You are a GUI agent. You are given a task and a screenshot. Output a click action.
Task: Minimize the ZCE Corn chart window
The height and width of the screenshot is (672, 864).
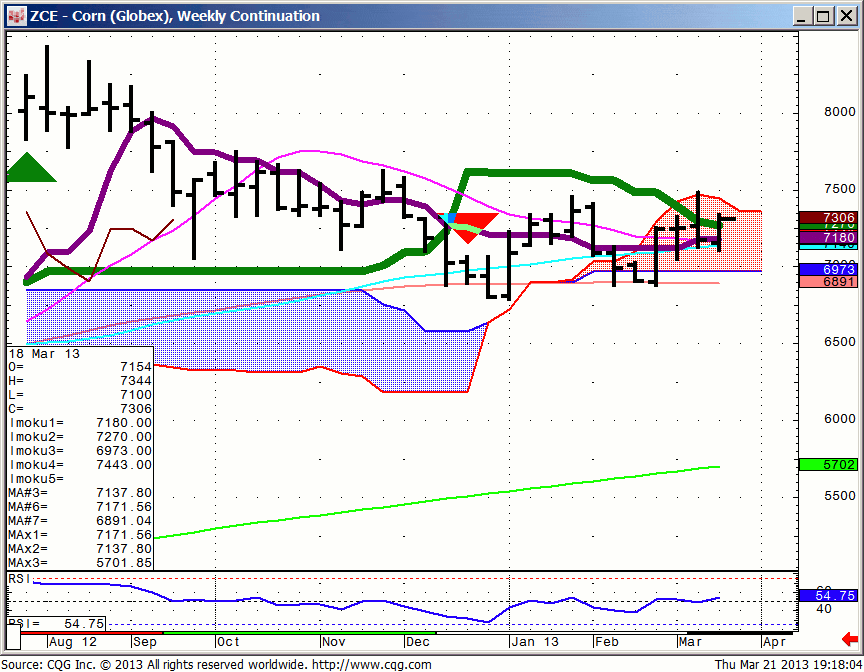click(x=802, y=16)
